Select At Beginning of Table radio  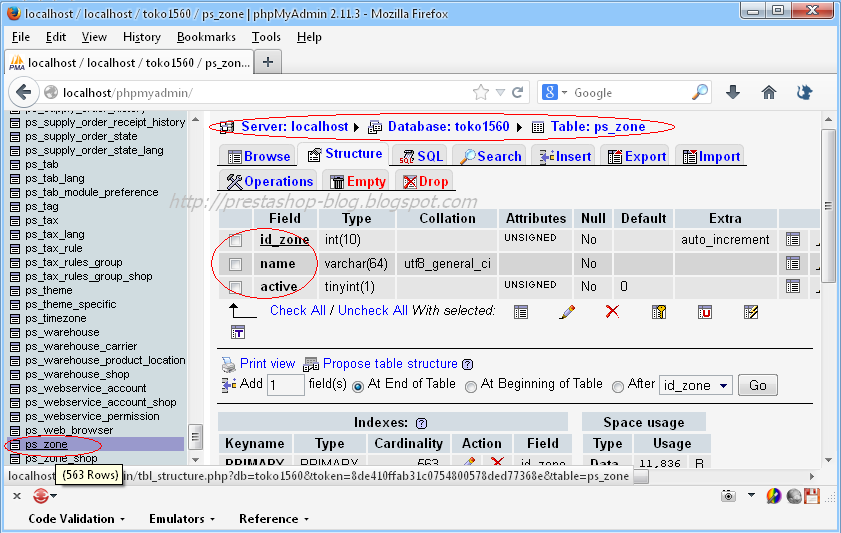[x=470, y=386]
